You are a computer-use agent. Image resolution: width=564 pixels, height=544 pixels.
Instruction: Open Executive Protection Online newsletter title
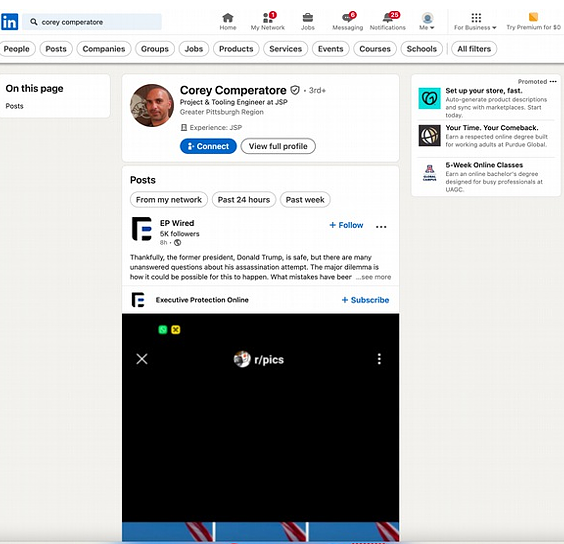point(202,300)
